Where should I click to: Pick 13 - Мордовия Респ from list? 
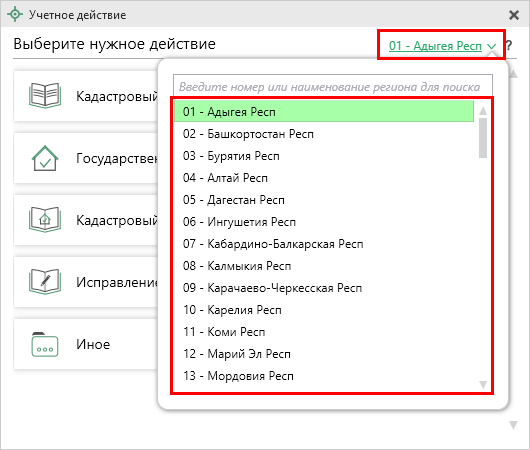(324, 376)
